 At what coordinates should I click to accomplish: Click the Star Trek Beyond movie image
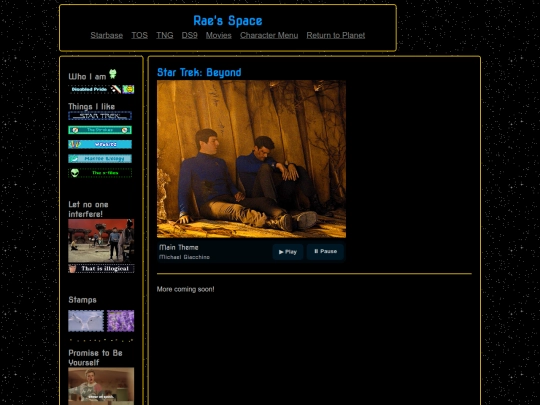[x=251, y=159]
